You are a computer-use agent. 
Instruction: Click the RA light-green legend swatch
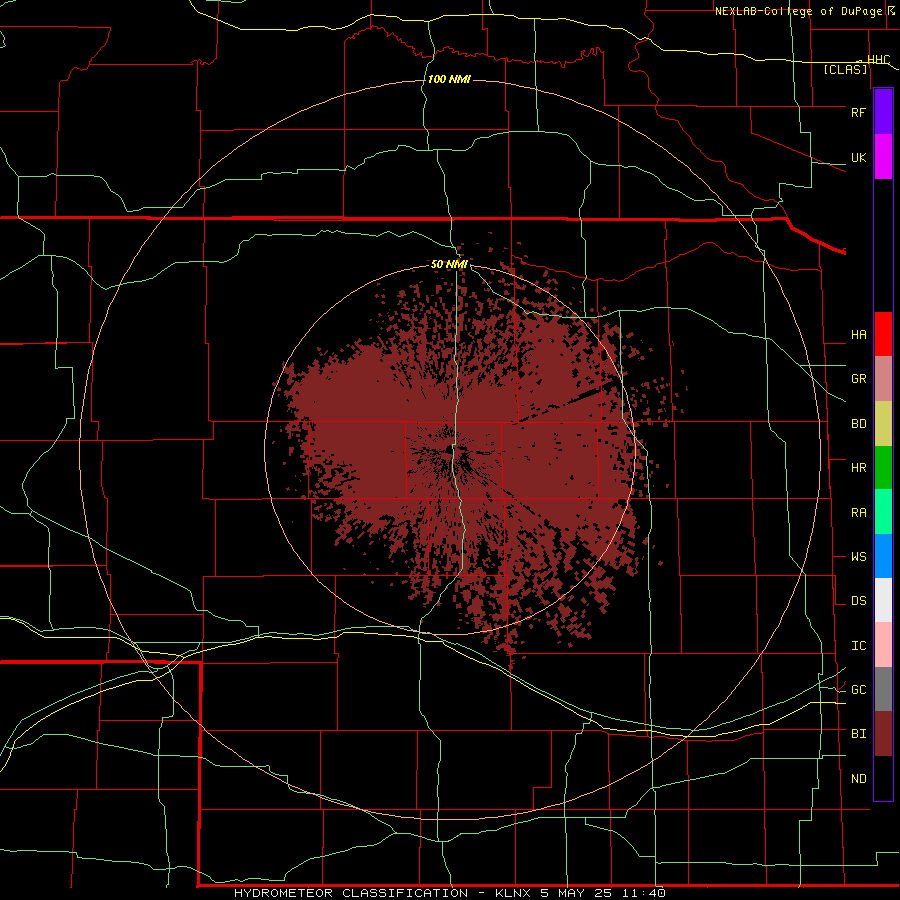[x=883, y=512]
